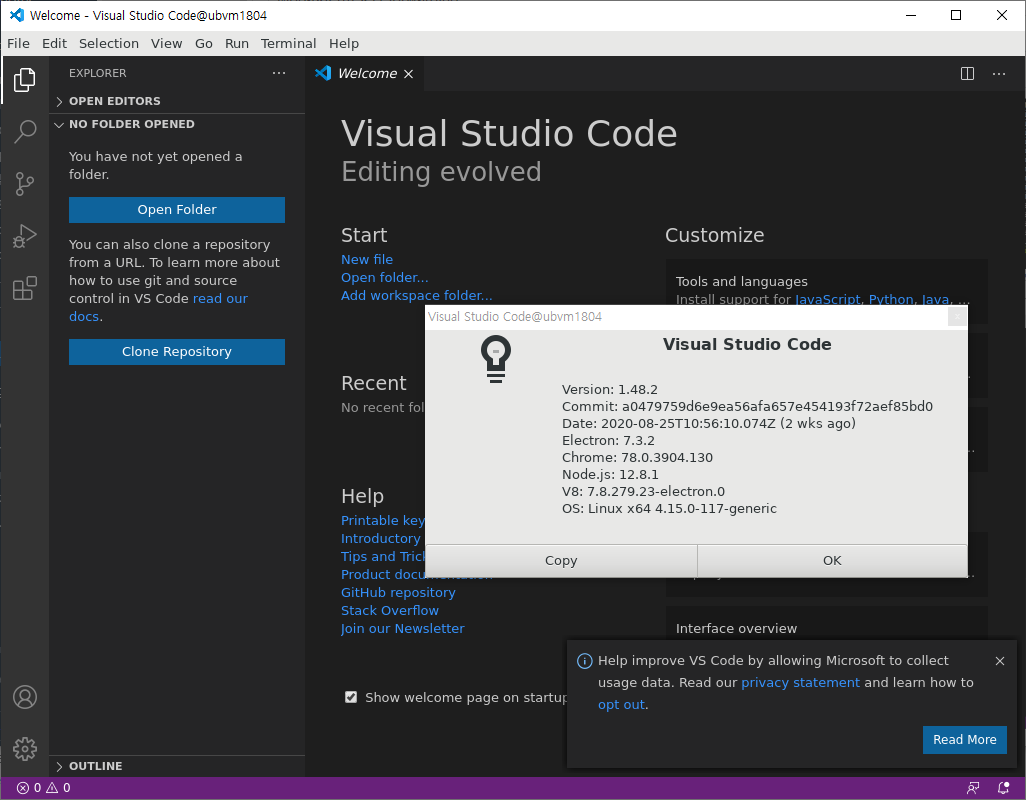Open the Search view in activity bar
The image size is (1026, 800).
click(25, 131)
